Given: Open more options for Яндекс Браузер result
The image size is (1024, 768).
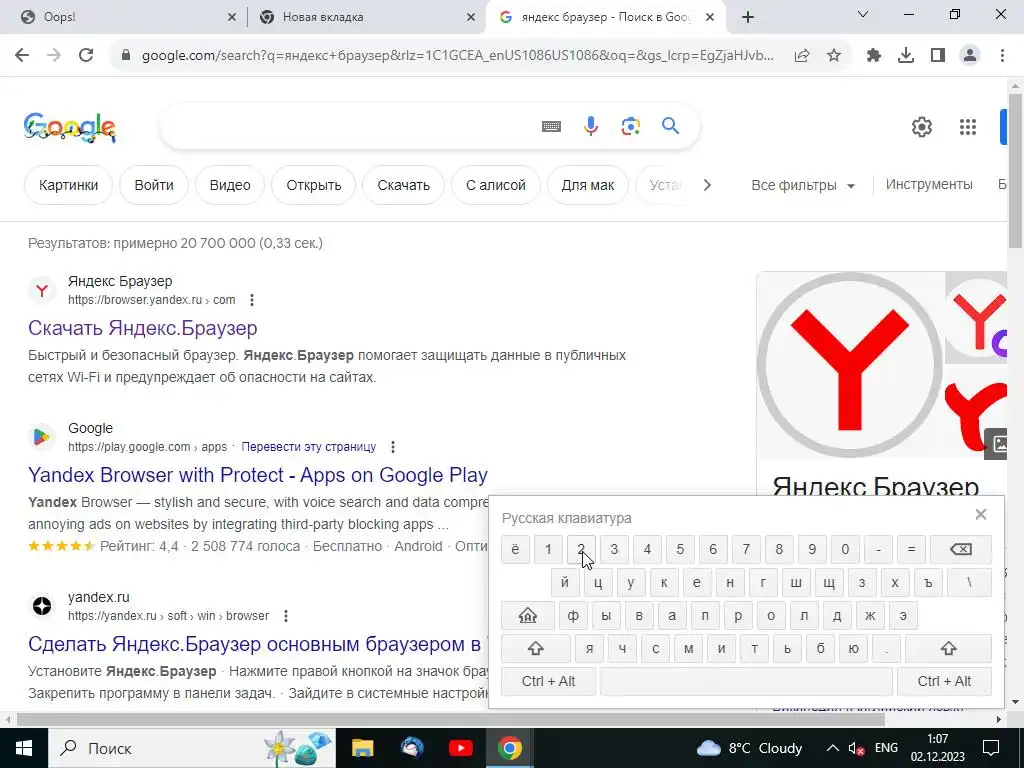Looking at the screenshot, I should pos(251,300).
